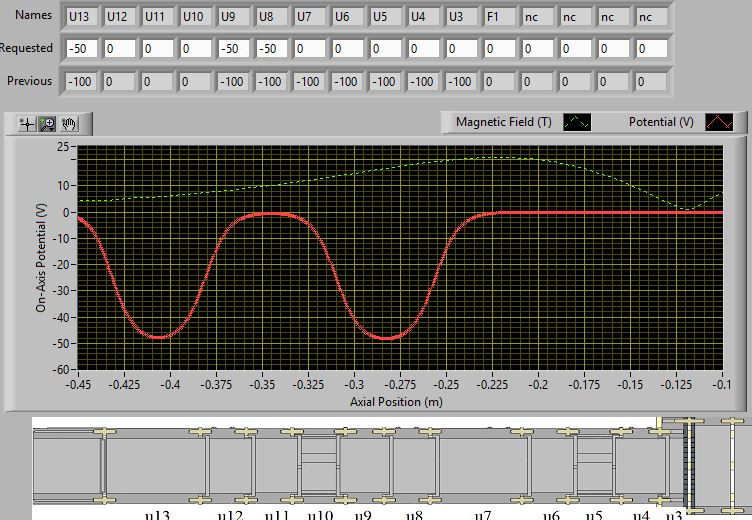The height and width of the screenshot is (520, 752).
Task: Select the U4 name cell
Action: (423, 17)
